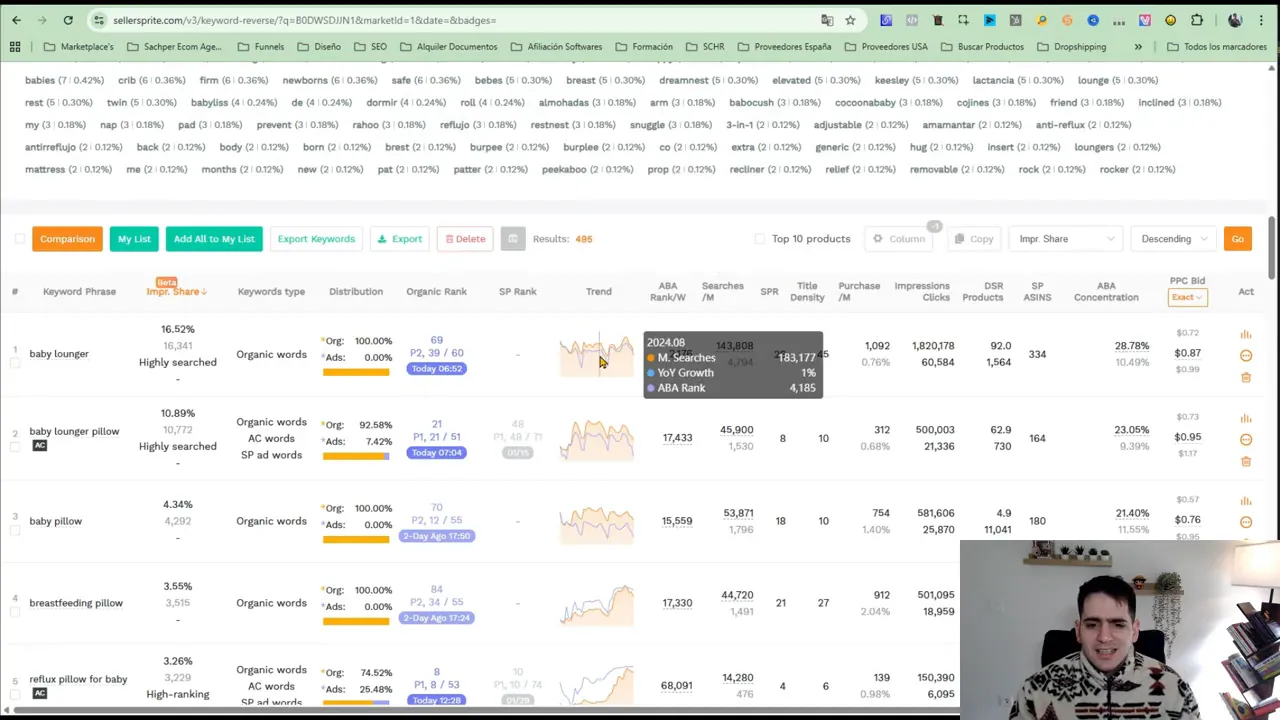Click the orange distribution bar for baby lounger
This screenshot has height=720, width=1280.
[x=356, y=371]
